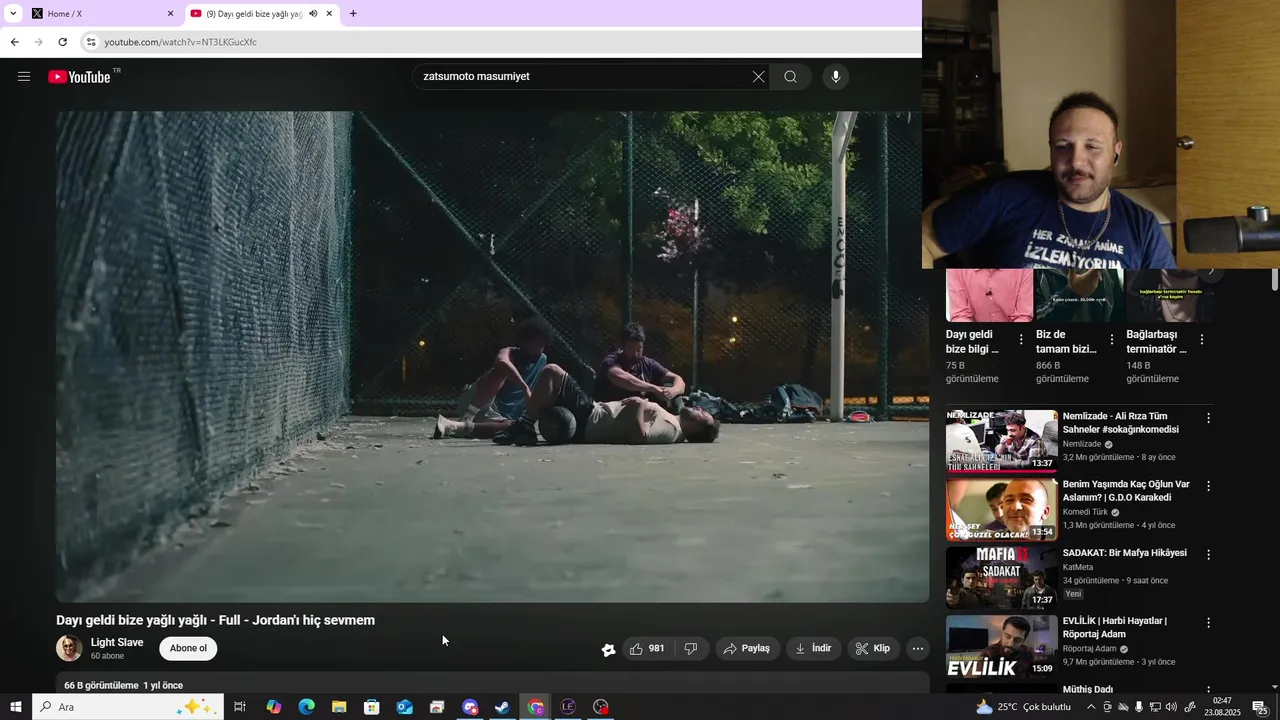Click the Light Slave channel avatar
Viewport: 1280px width, 720px height.
pyautogui.click(x=69, y=648)
